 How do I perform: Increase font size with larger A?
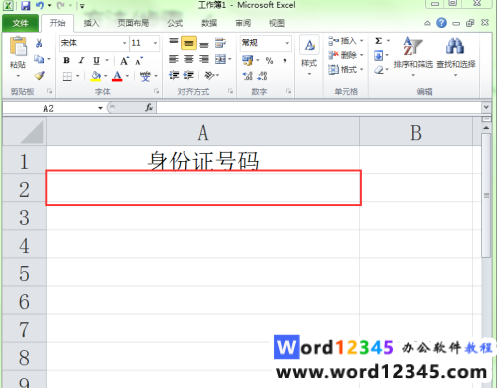[x=124, y=61]
